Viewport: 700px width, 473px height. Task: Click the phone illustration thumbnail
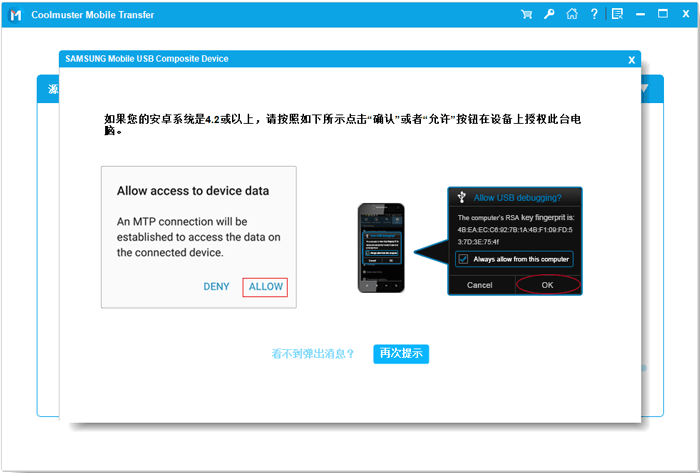coord(381,248)
